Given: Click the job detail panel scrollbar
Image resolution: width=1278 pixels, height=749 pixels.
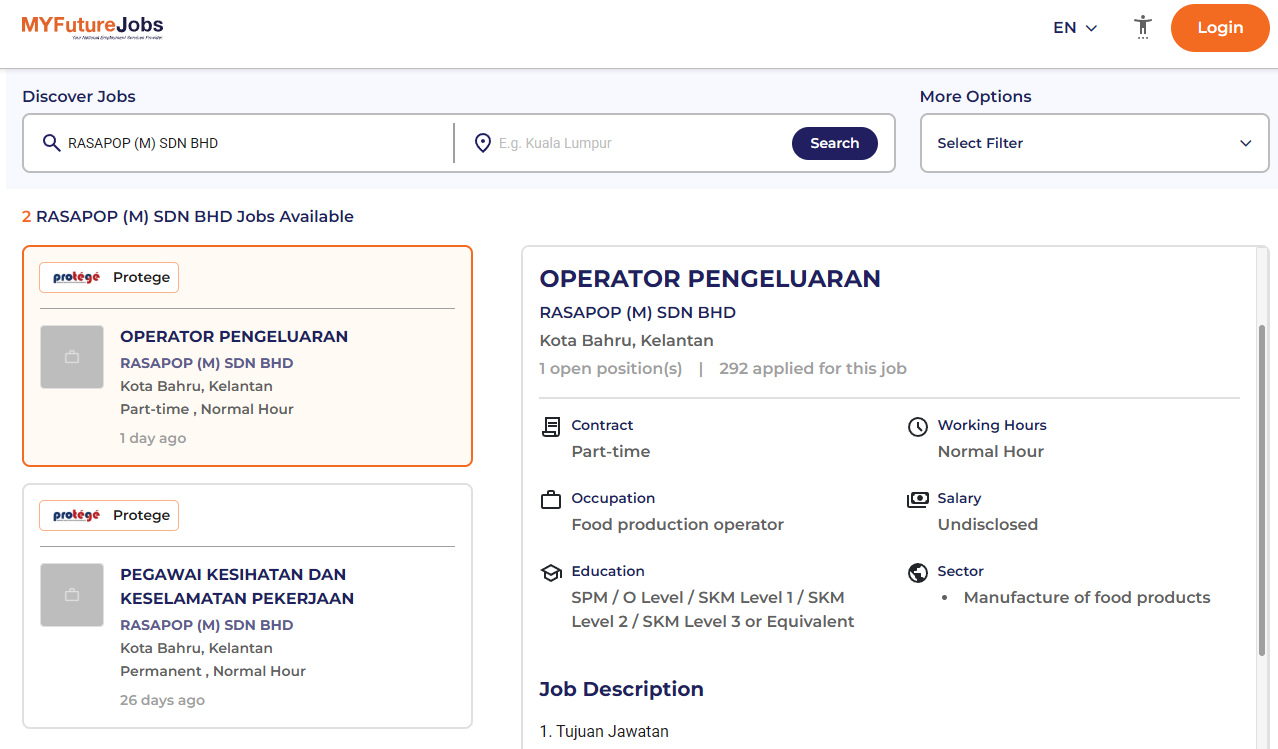Looking at the screenshot, I should [1262, 490].
